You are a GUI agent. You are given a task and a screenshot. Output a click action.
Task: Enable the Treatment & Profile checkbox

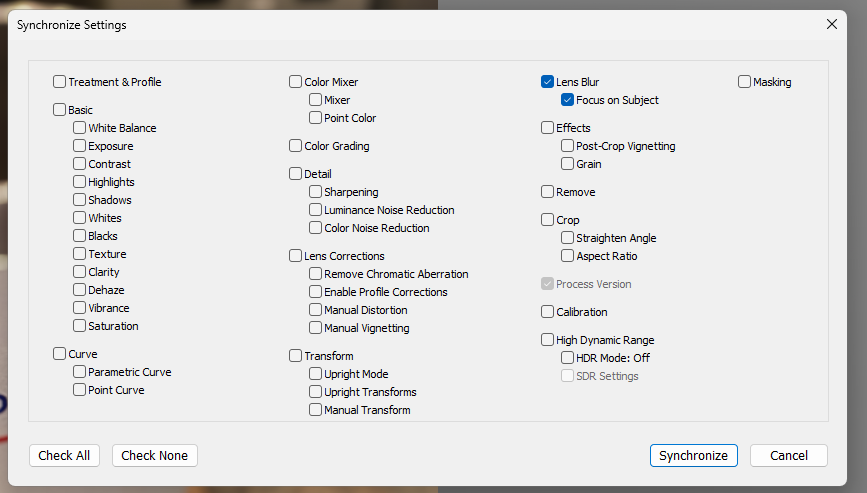click(x=60, y=82)
